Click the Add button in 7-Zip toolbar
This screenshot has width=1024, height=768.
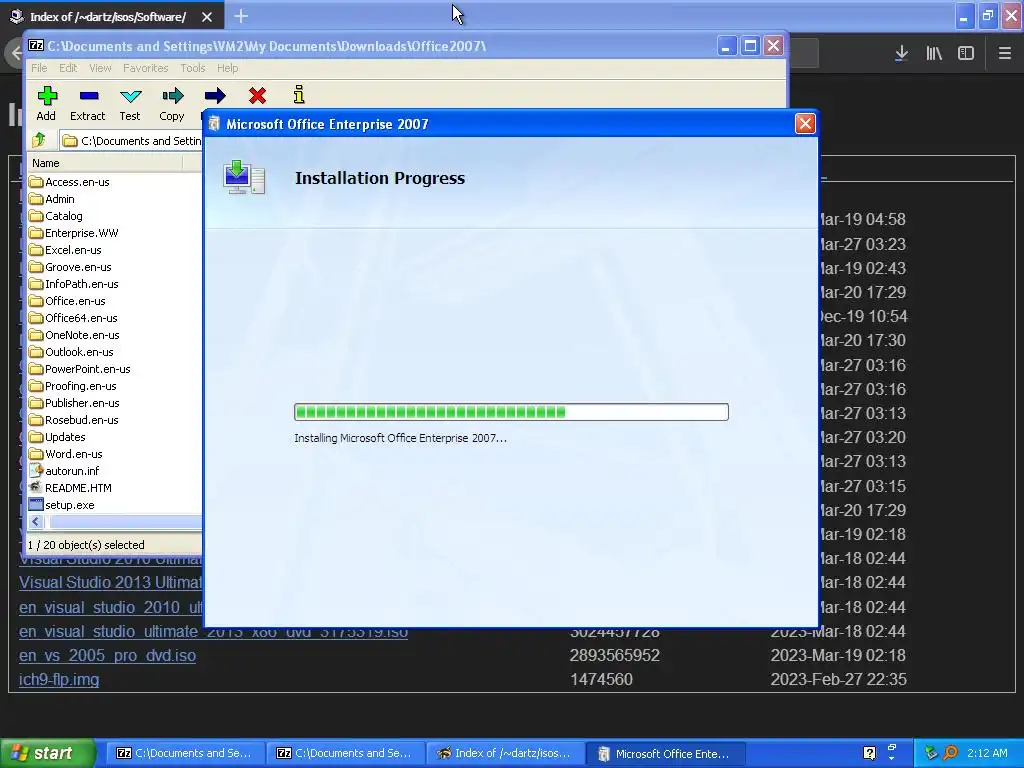coord(46,103)
